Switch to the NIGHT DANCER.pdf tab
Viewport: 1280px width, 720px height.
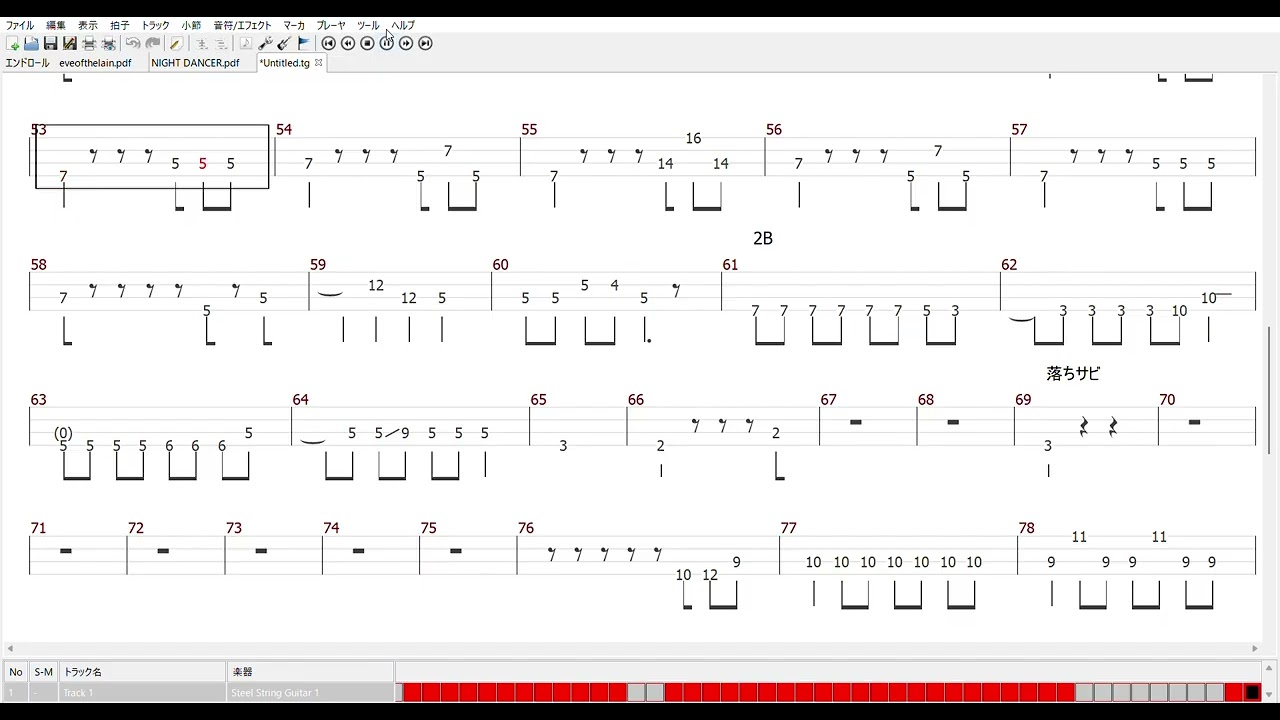(195, 63)
